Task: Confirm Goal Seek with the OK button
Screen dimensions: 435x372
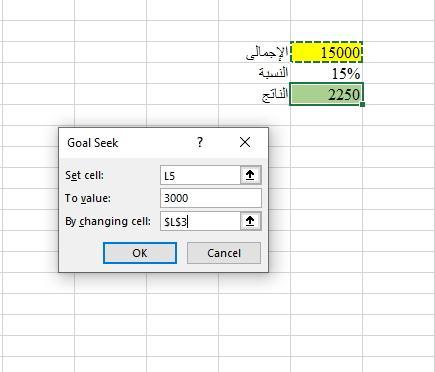Action: 140,253
